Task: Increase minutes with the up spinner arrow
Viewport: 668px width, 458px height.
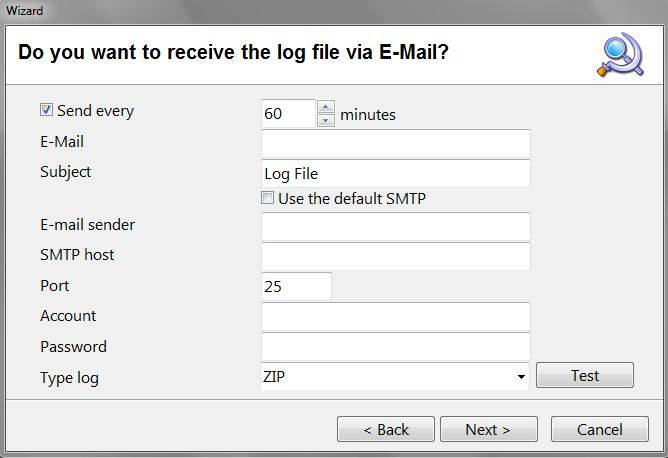Action: point(325,107)
